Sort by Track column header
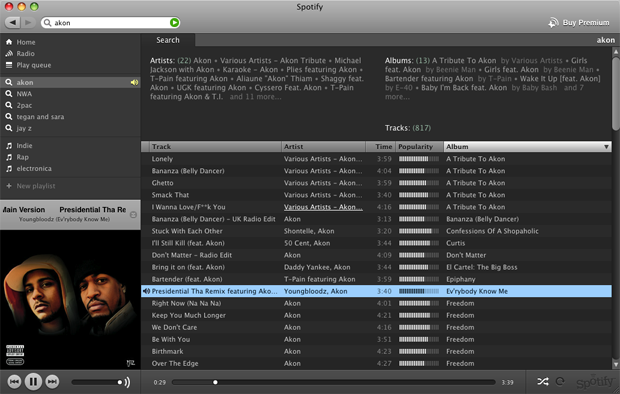Screen dimensions: 620x394 coord(215,147)
